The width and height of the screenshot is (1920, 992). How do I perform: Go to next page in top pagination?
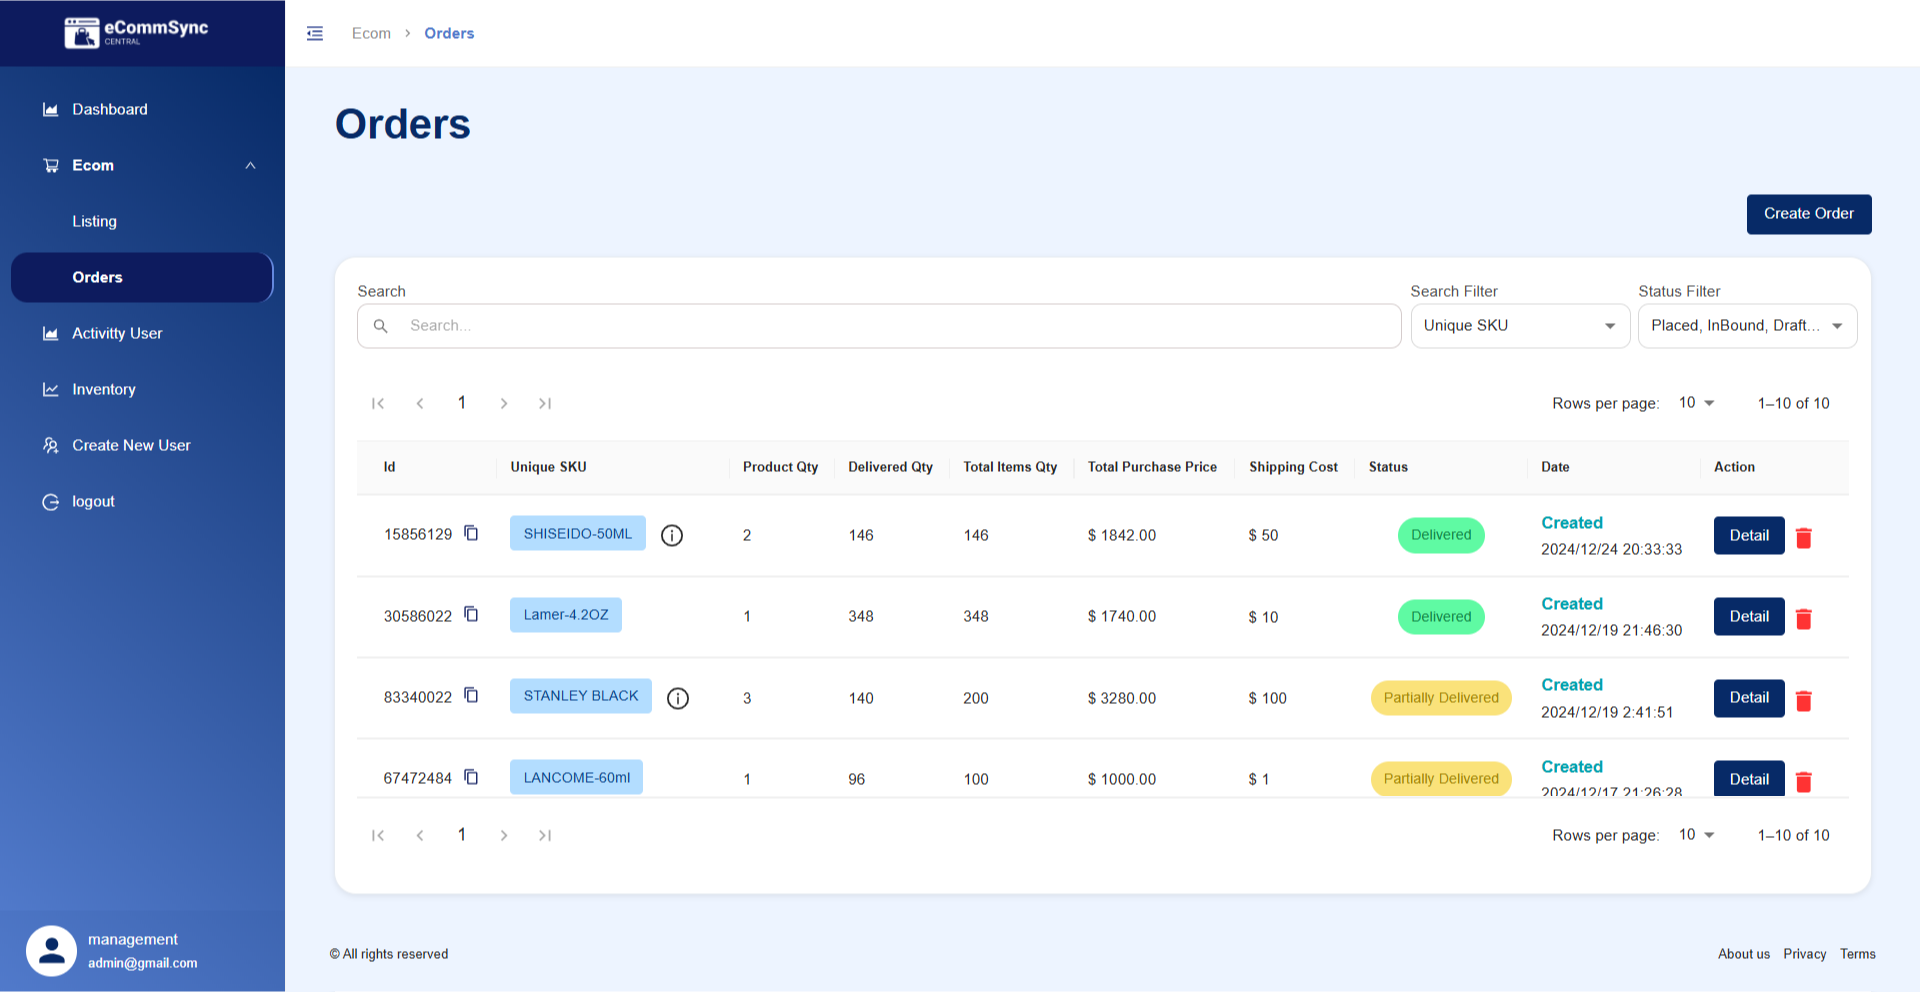[x=504, y=403]
